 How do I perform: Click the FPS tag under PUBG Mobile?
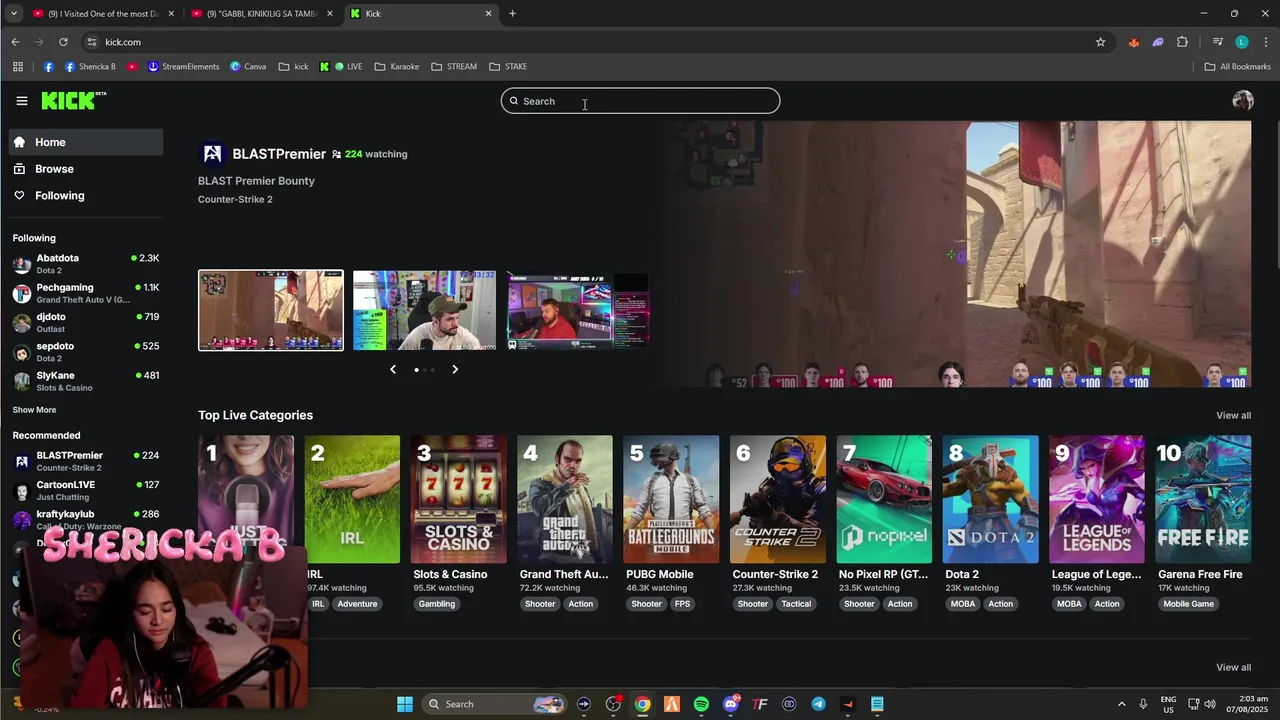(682, 604)
